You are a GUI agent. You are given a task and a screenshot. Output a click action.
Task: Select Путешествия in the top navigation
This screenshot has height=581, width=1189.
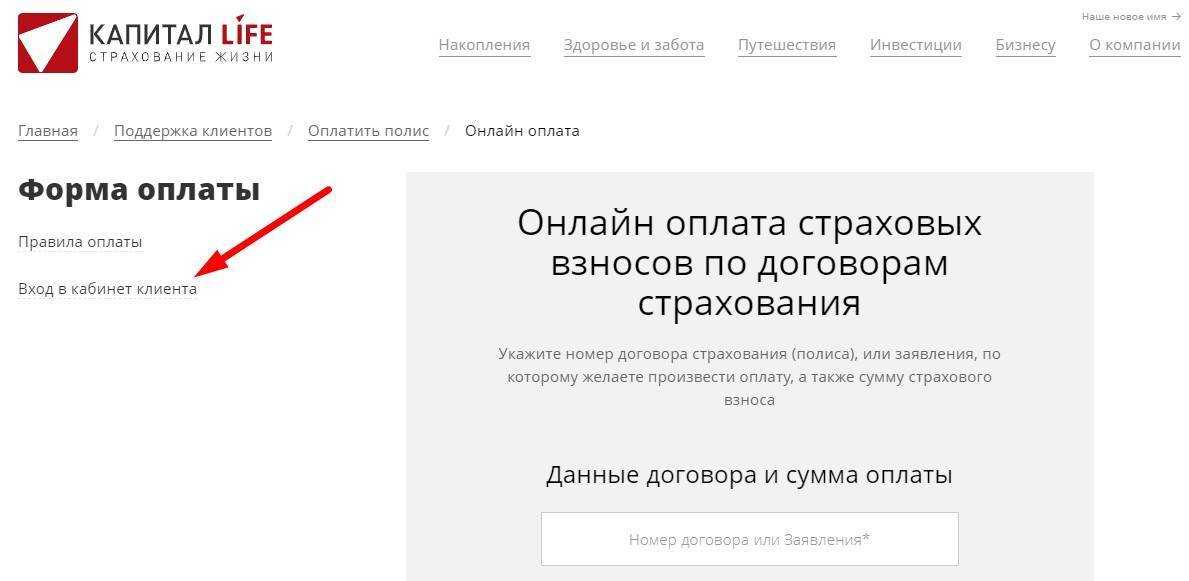tap(786, 45)
